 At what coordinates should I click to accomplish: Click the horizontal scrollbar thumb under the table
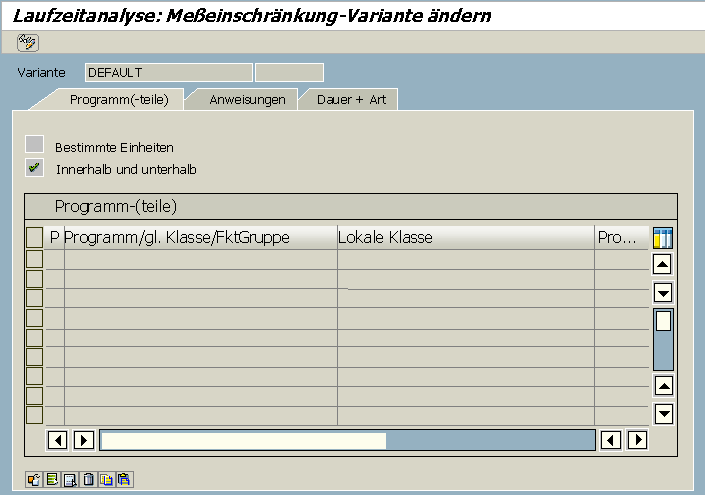pyautogui.click(x=243, y=441)
